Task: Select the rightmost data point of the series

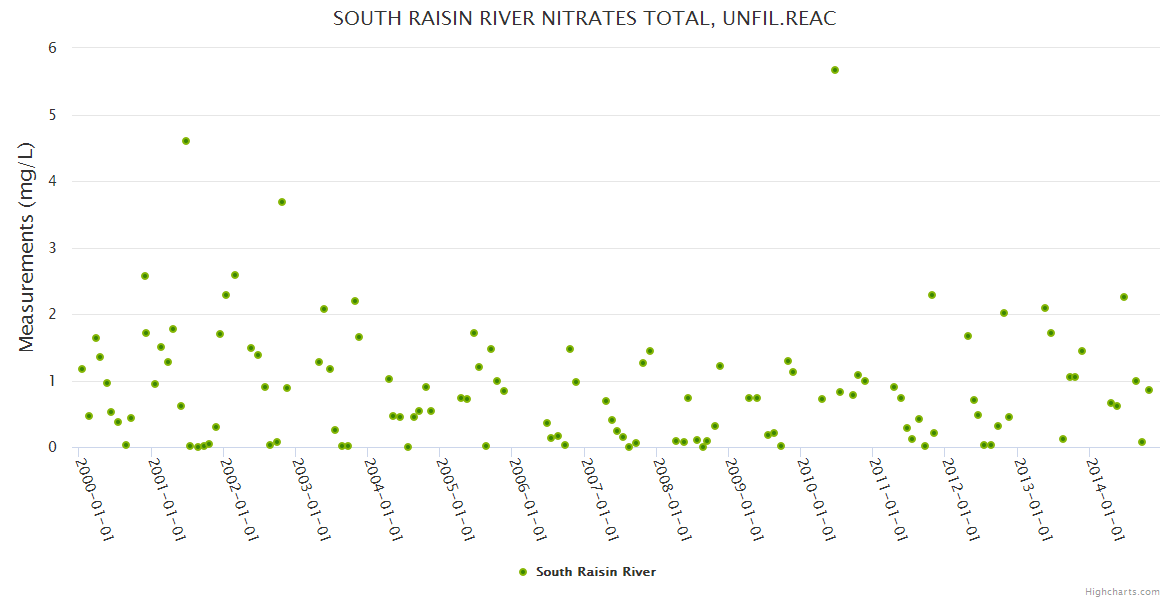Action: tap(1149, 390)
